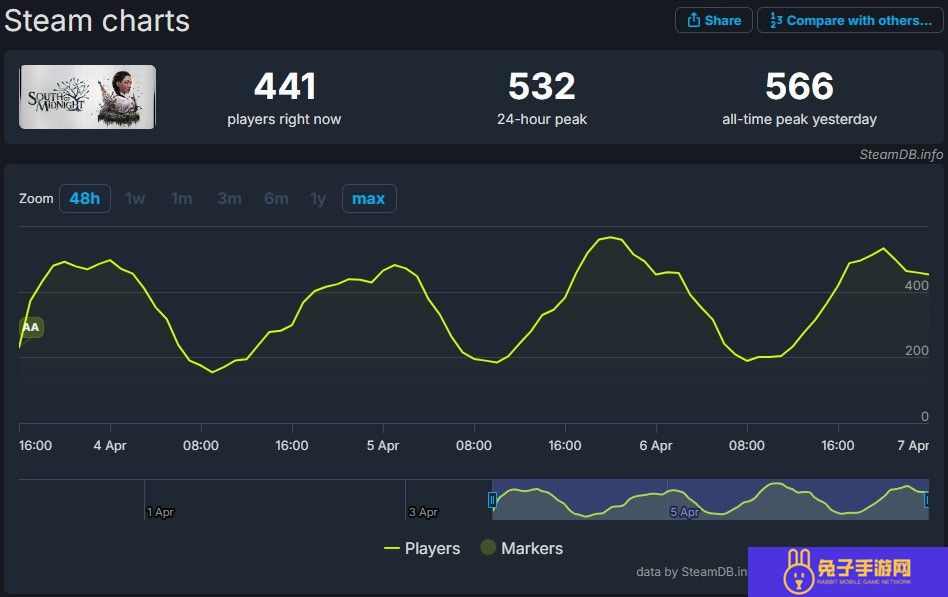
Task: Toggle the Markers legend series
Action: click(522, 548)
